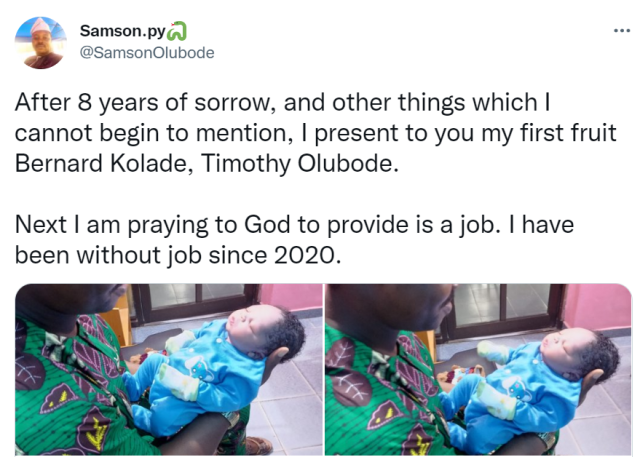Image resolution: width=640 pixels, height=457 pixels.
Task: Click the pink wall in the right photo
Action: [x=599, y=307]
